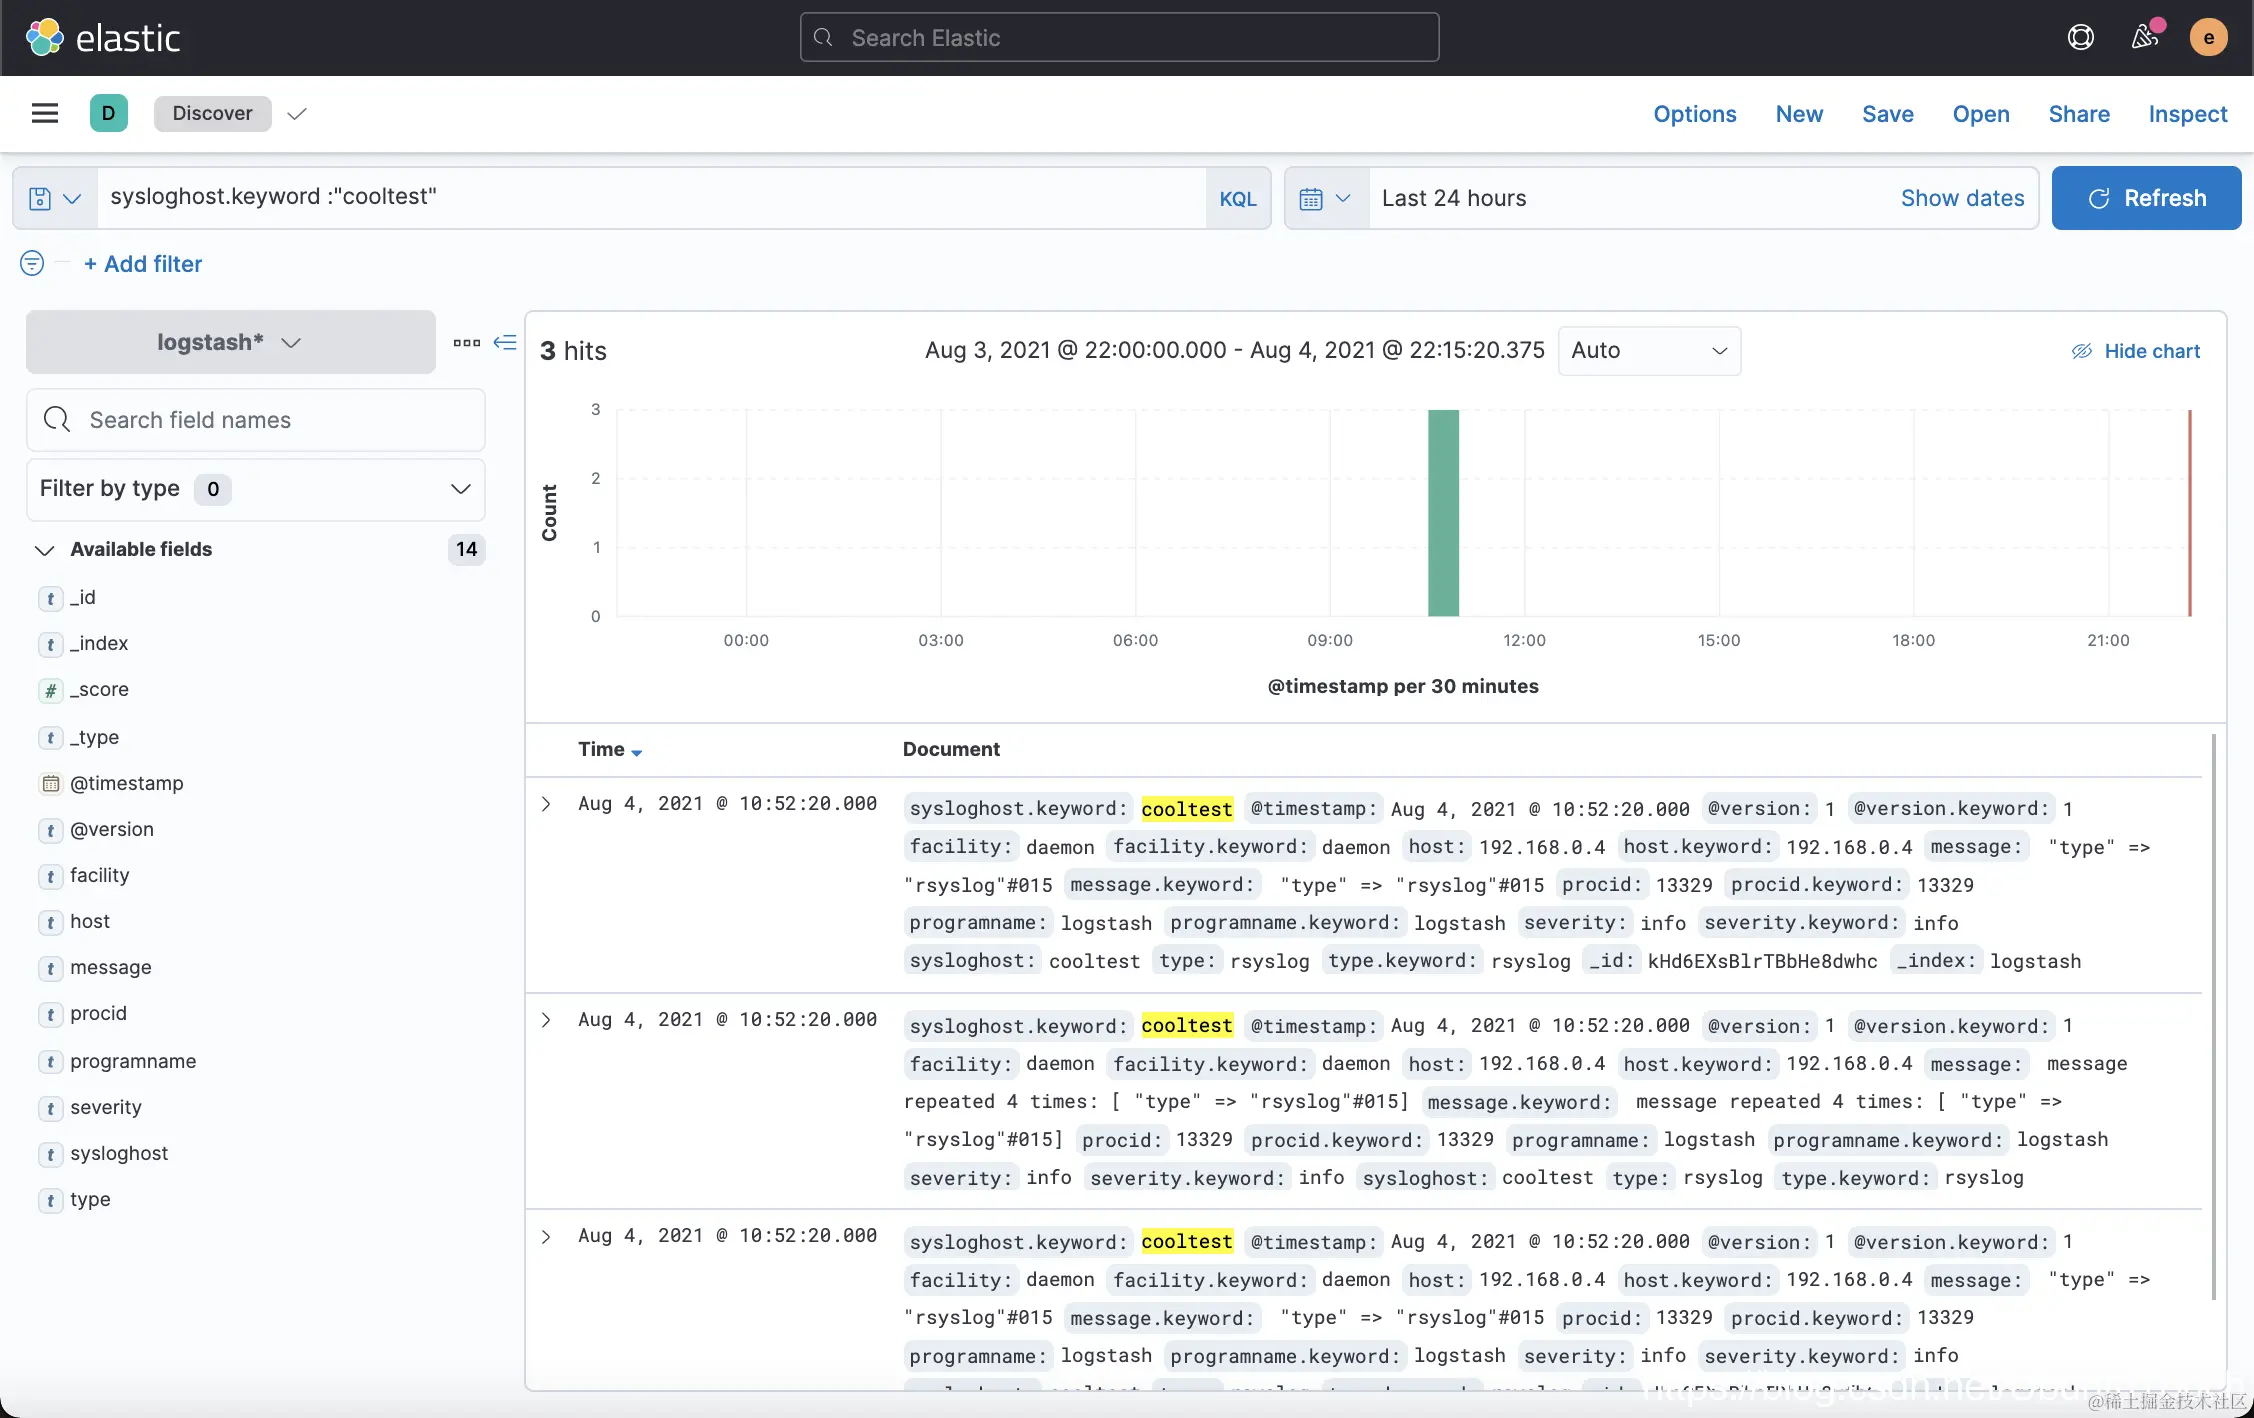Screen dimensions: 2254x1418
Task: Expand the first document row
Action: click(546, 804)
